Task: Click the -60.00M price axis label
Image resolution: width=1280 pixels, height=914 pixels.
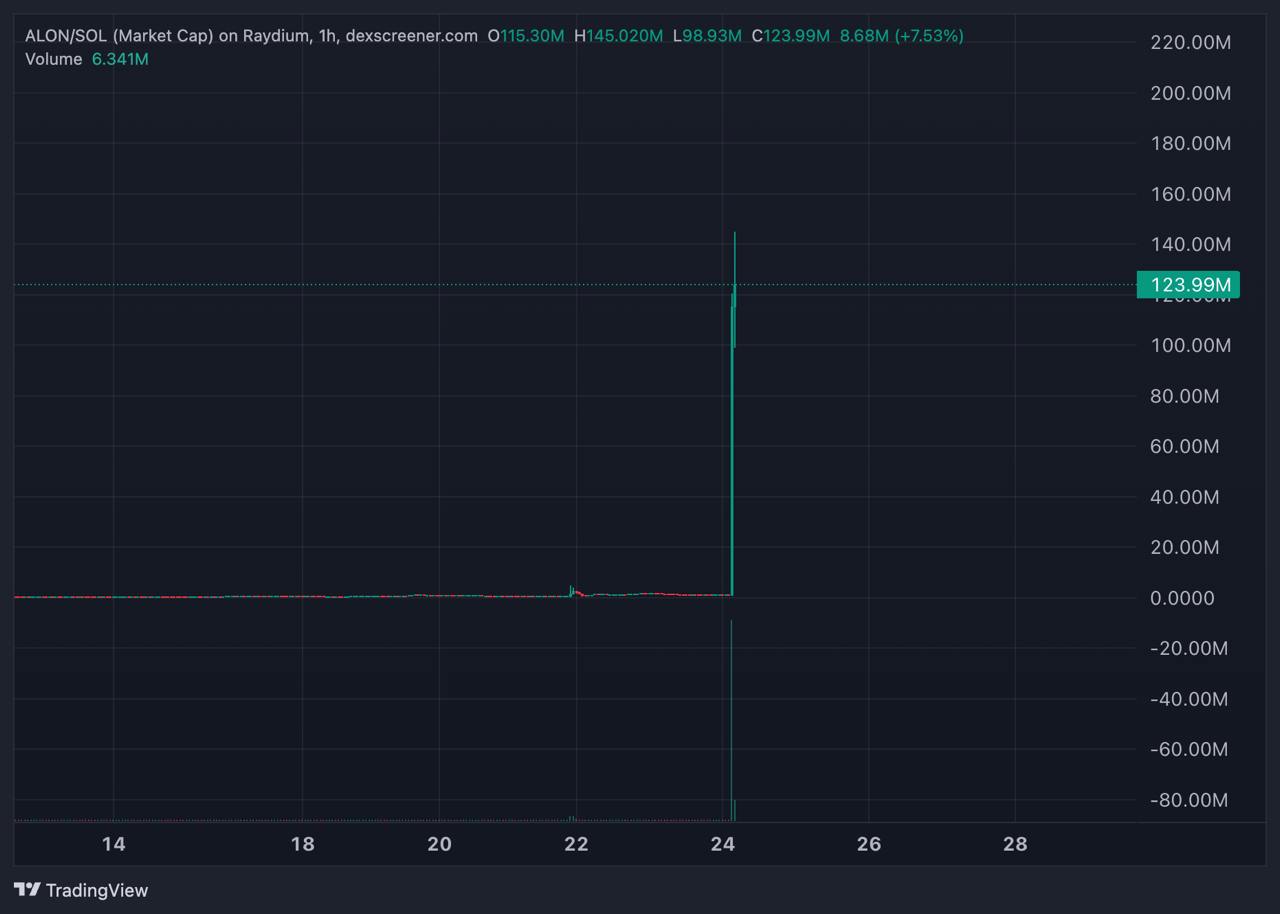Action: 1189,749
